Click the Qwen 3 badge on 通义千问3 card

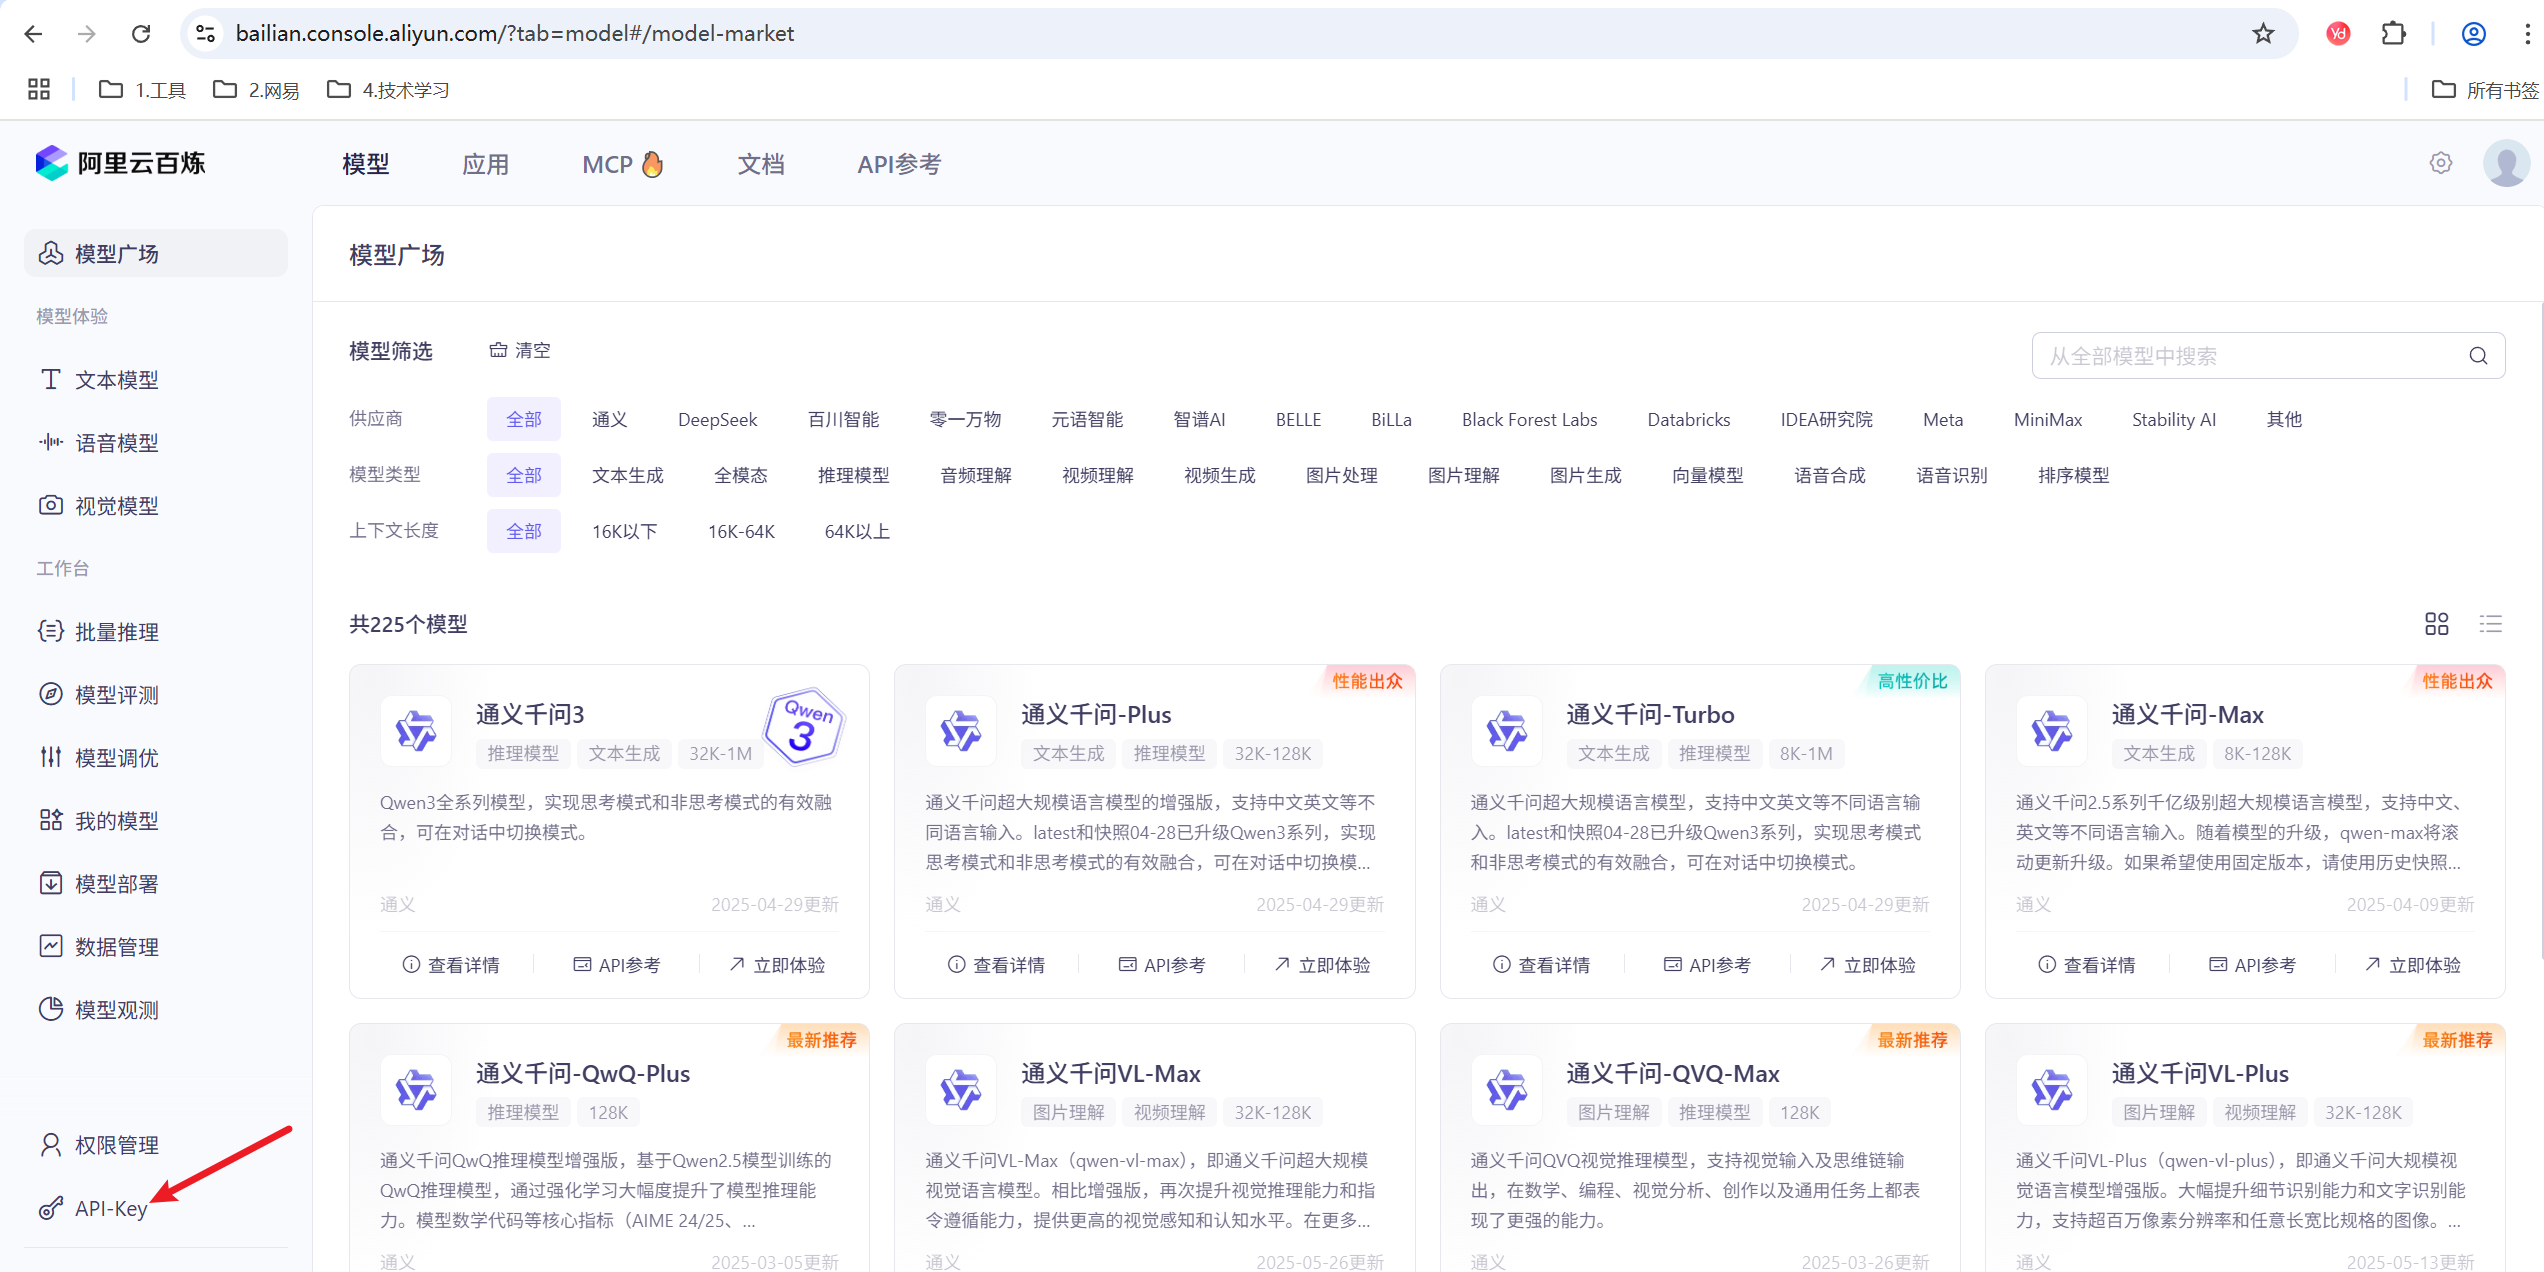804,726
